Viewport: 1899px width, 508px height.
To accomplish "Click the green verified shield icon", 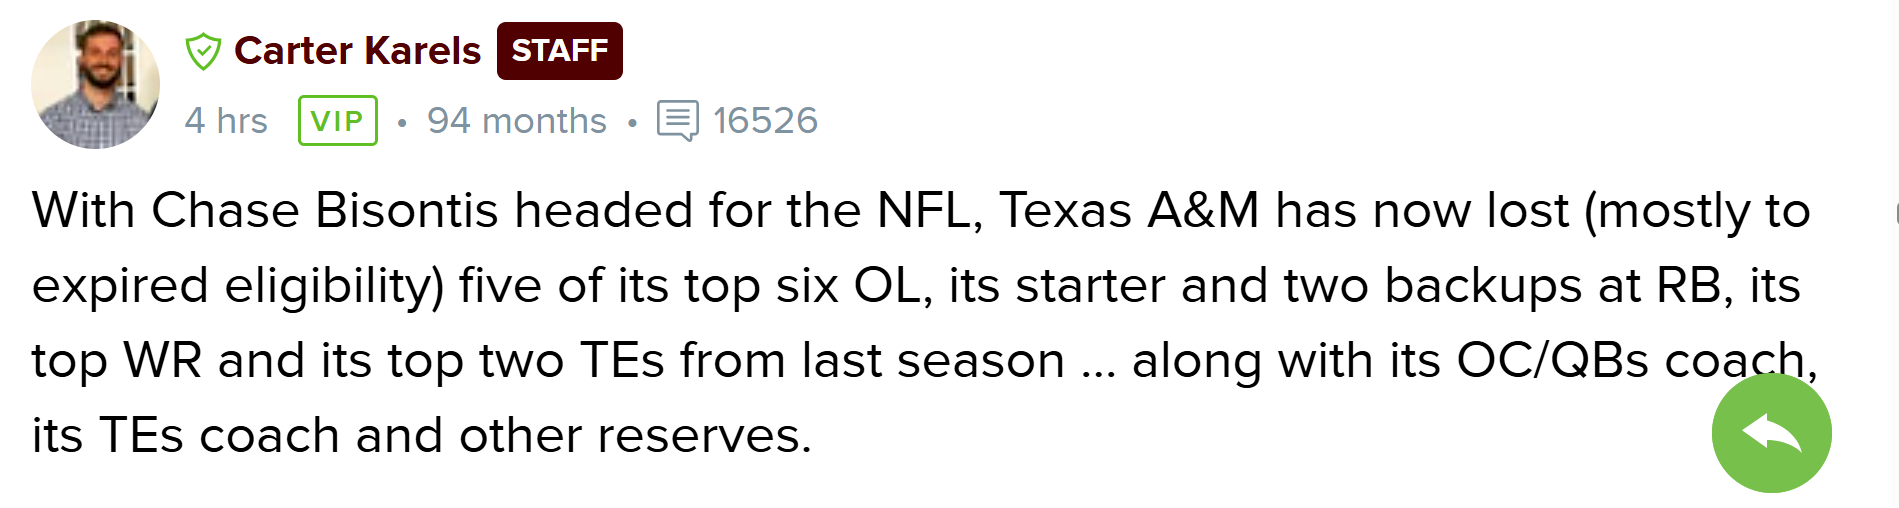I will coord(203,51).
